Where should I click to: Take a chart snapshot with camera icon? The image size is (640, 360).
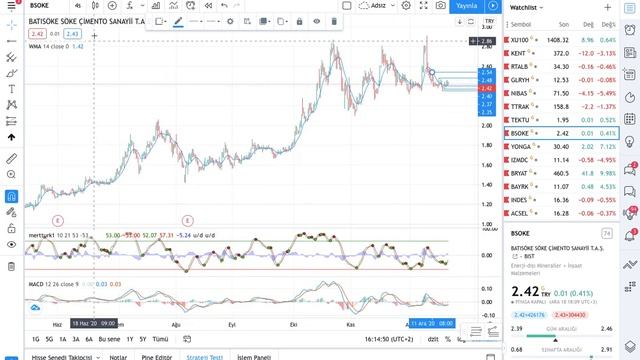tap(440, 6)
